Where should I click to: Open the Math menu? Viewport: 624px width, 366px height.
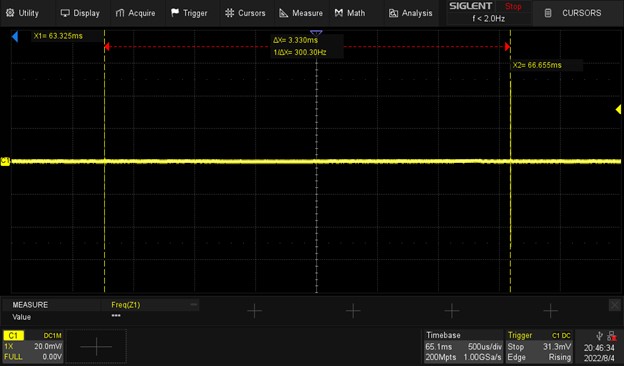tap(350, 13)
